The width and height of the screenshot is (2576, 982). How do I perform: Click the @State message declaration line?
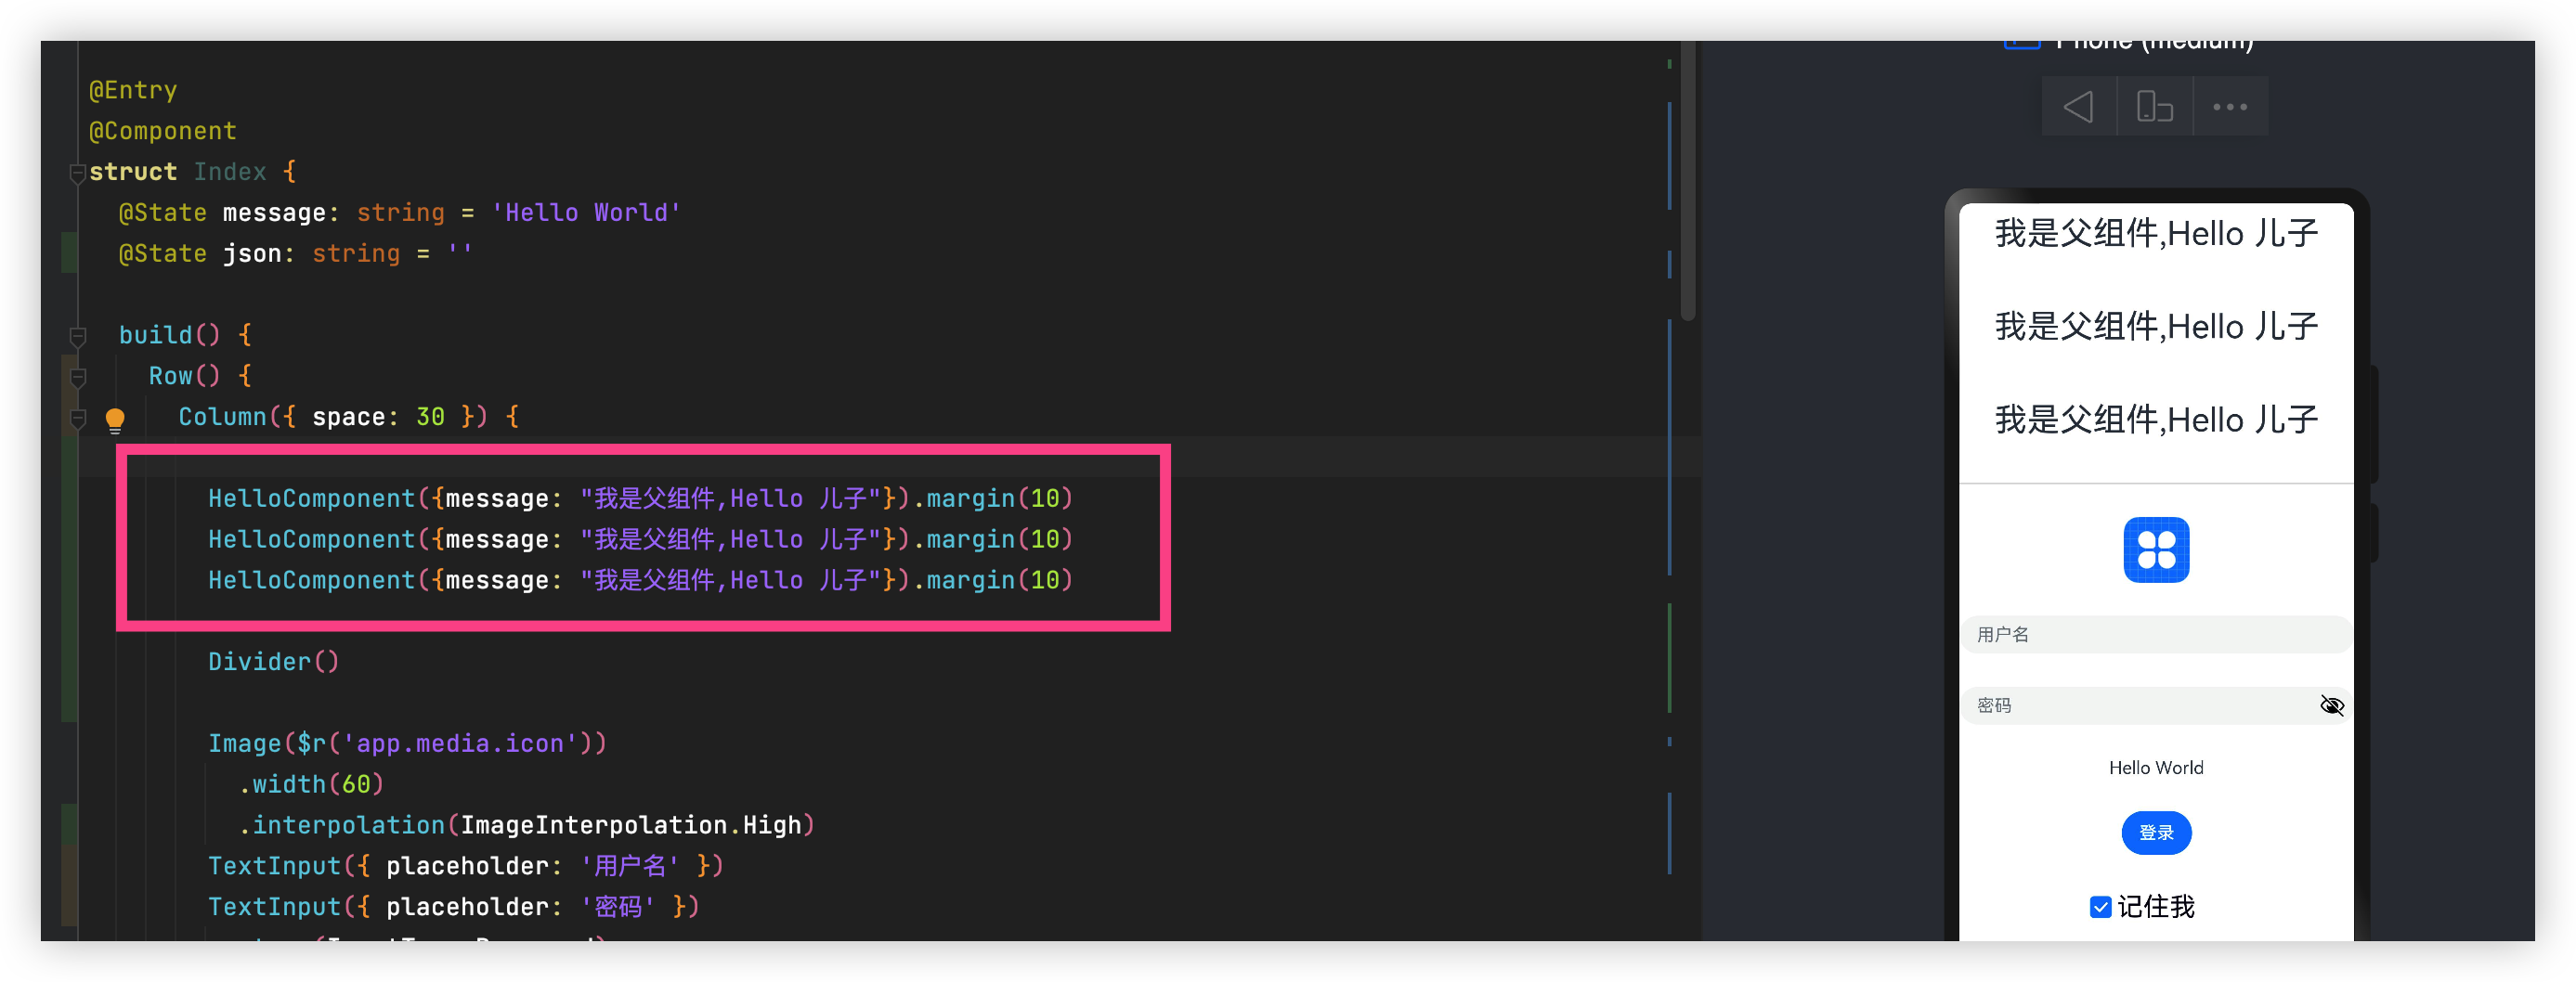point(399,213)
